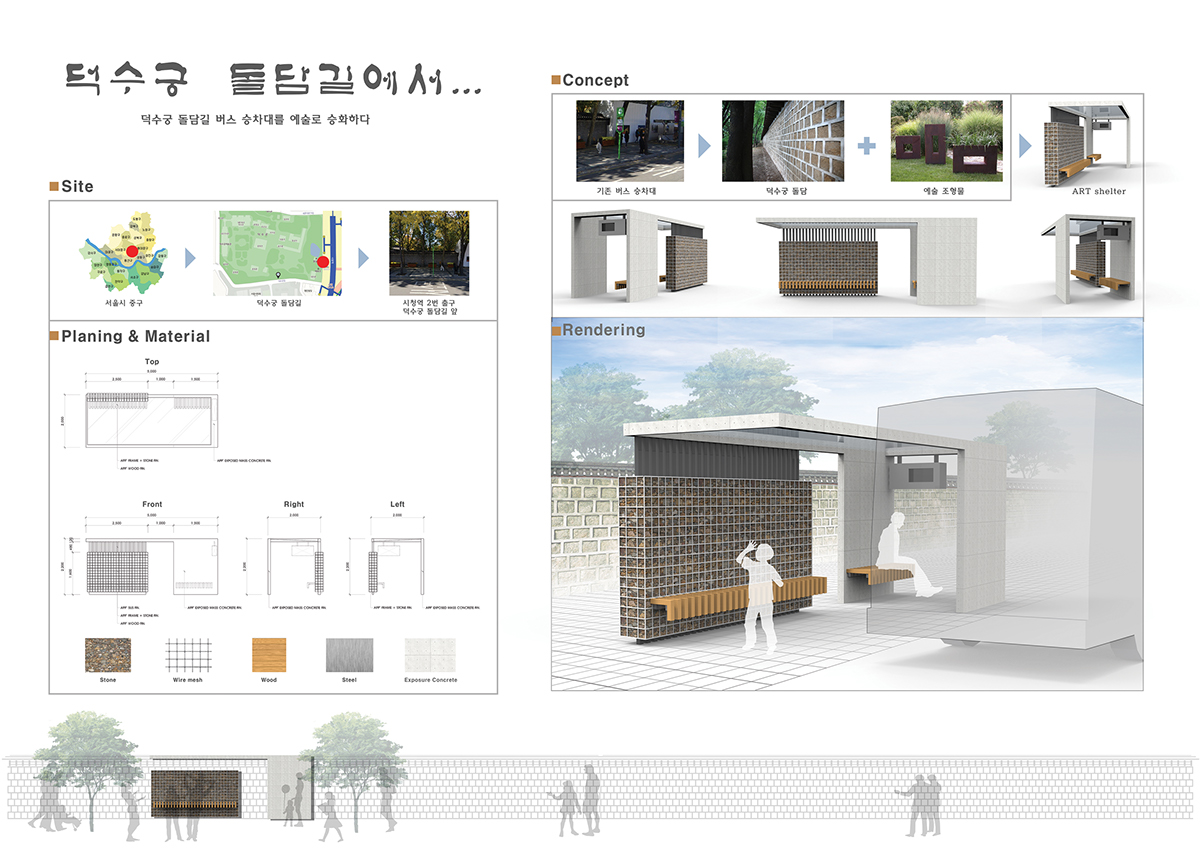Click the Top plan drawing label

coord(151,362)
